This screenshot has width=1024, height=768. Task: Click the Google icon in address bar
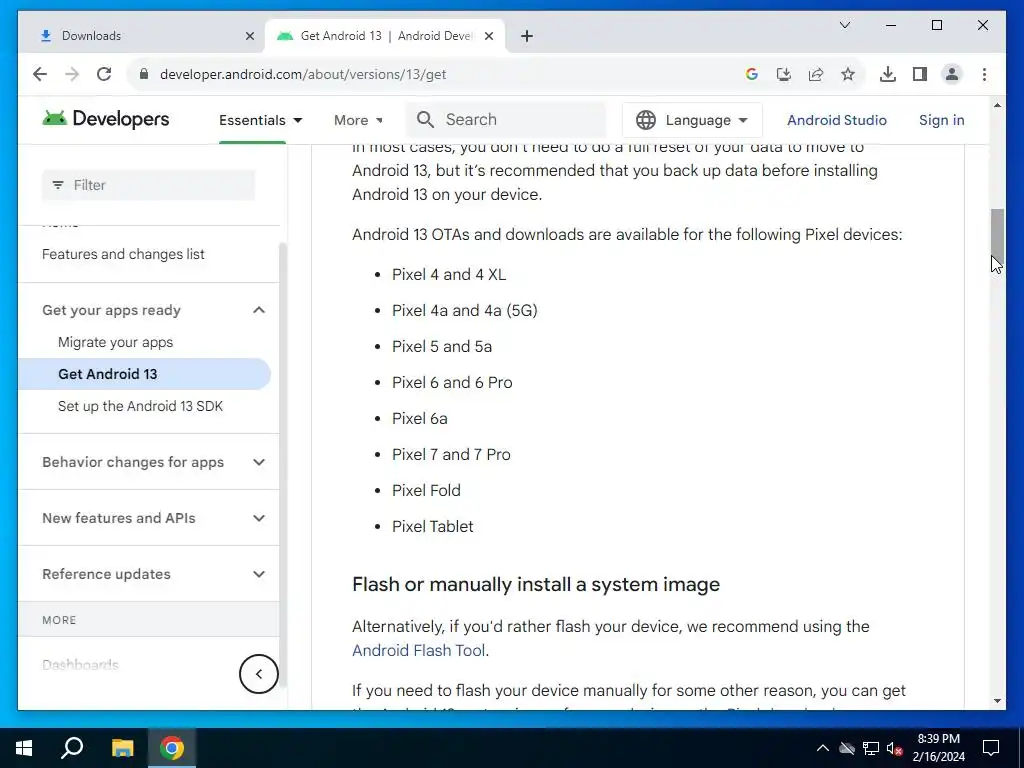(752, 74)
